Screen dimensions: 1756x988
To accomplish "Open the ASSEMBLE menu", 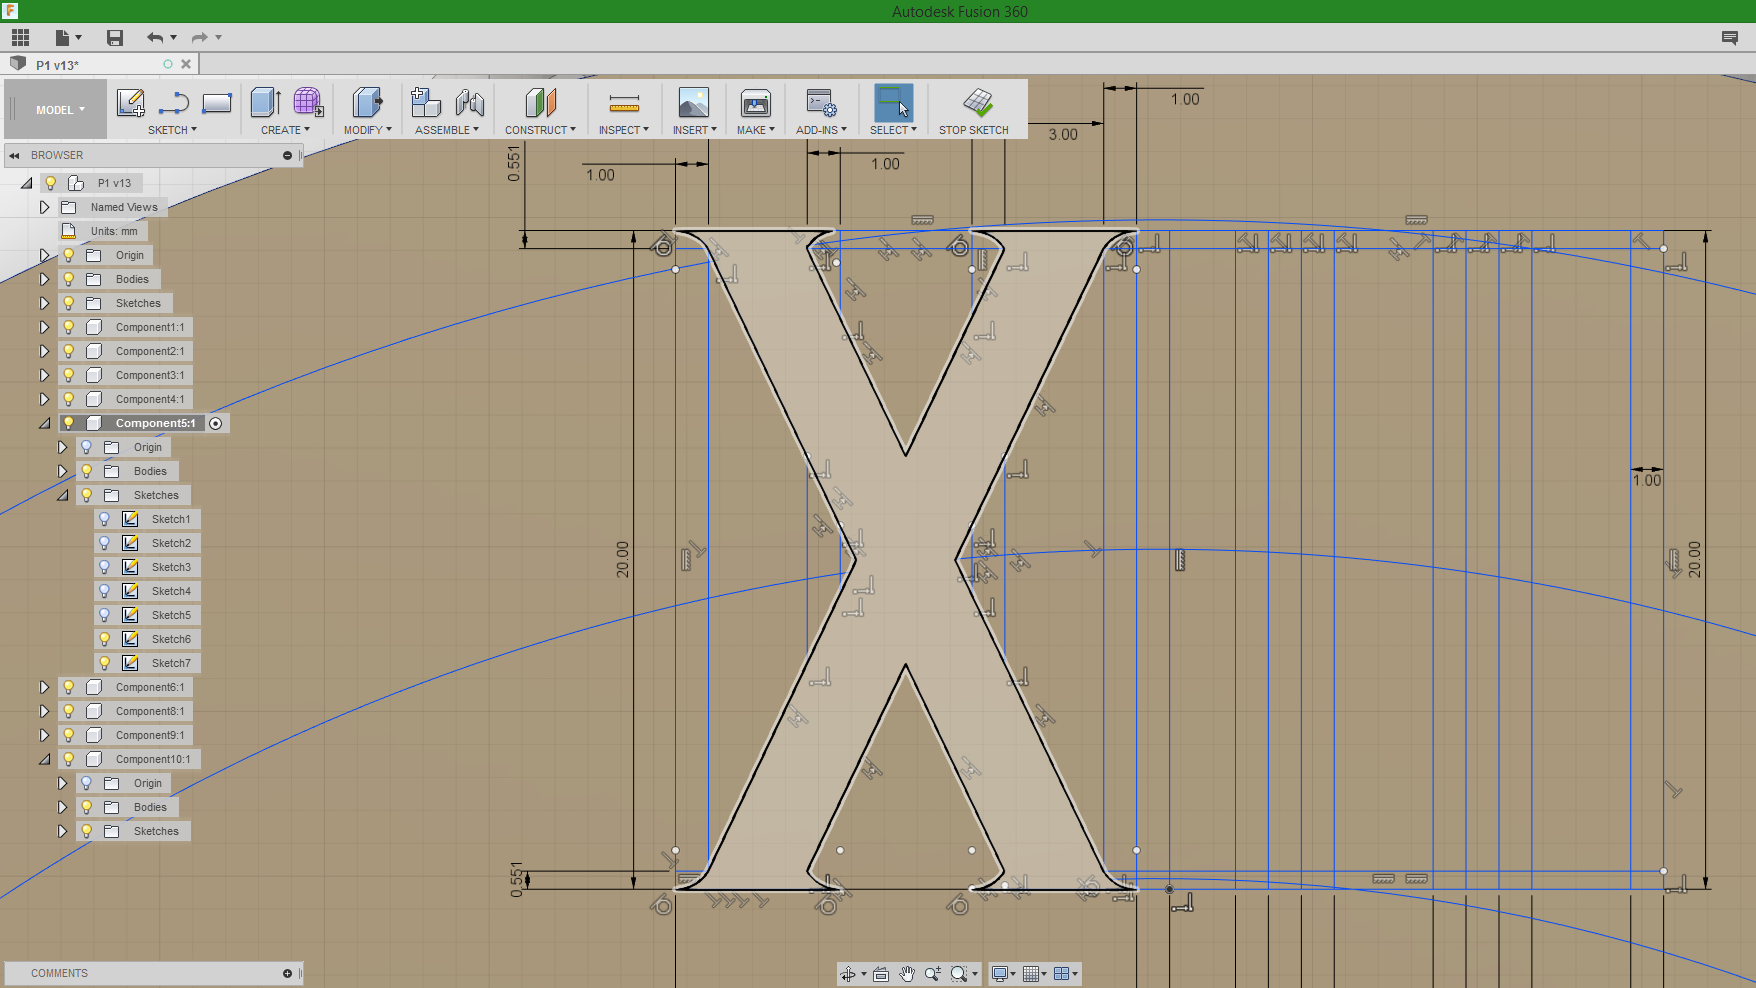I will click(x=446, y=130).
